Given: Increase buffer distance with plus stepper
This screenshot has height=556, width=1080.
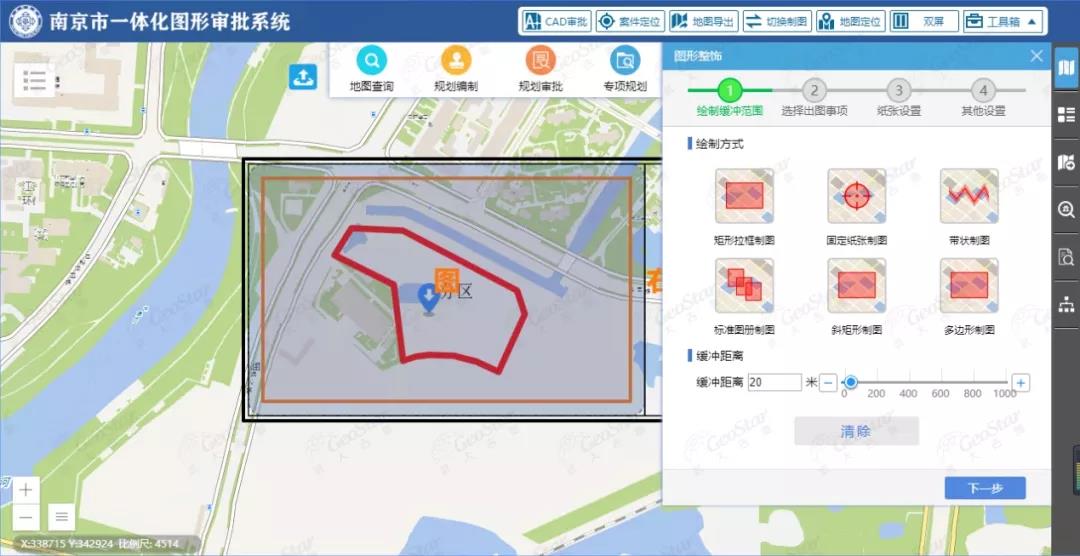Looking at the screenshot, I should [1020, 383].
